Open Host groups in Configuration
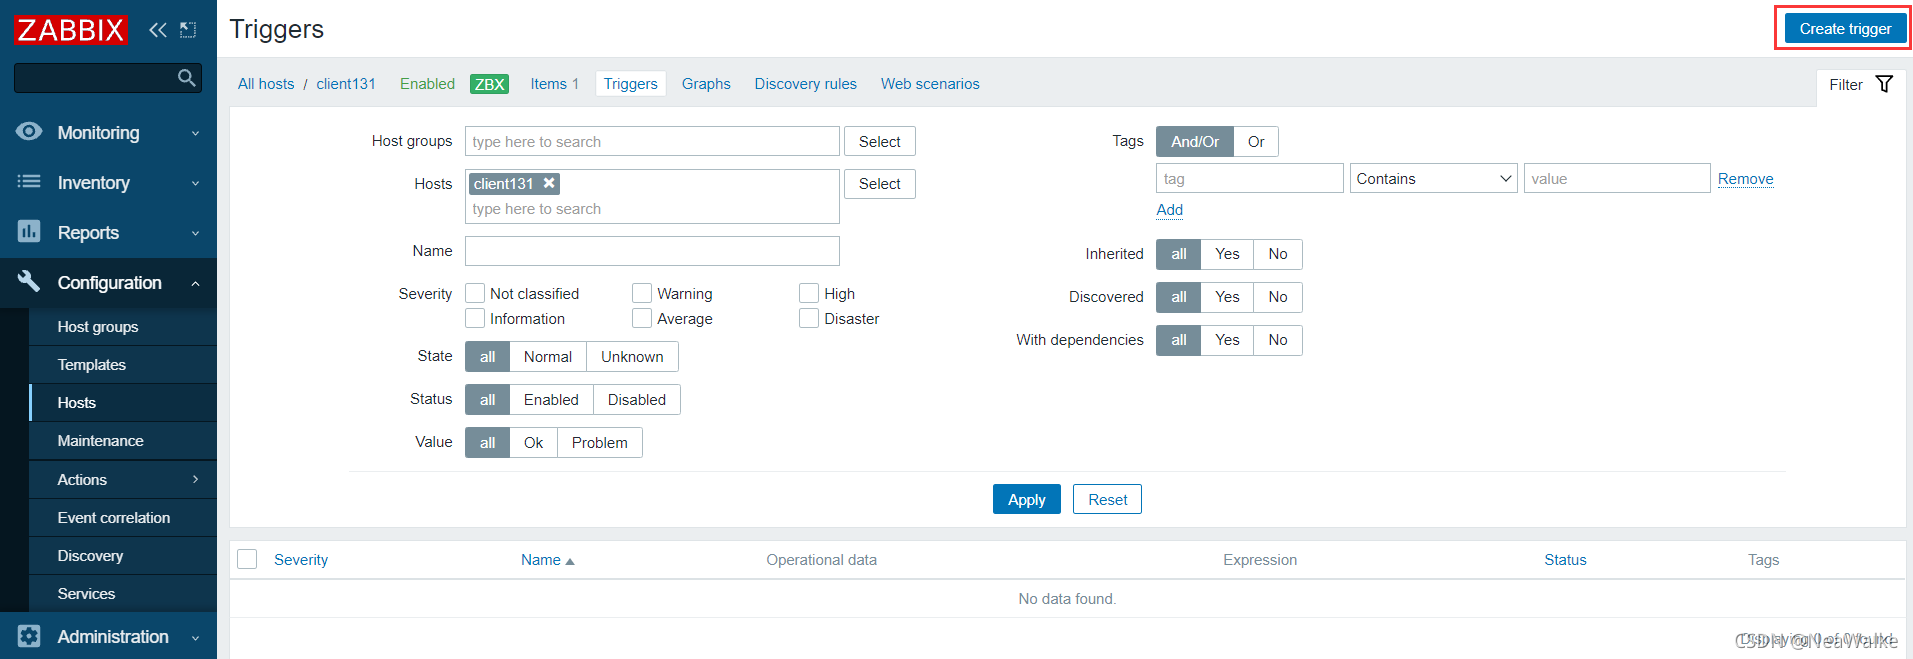The image size is (1913, 659). click(x=98, y=327)
